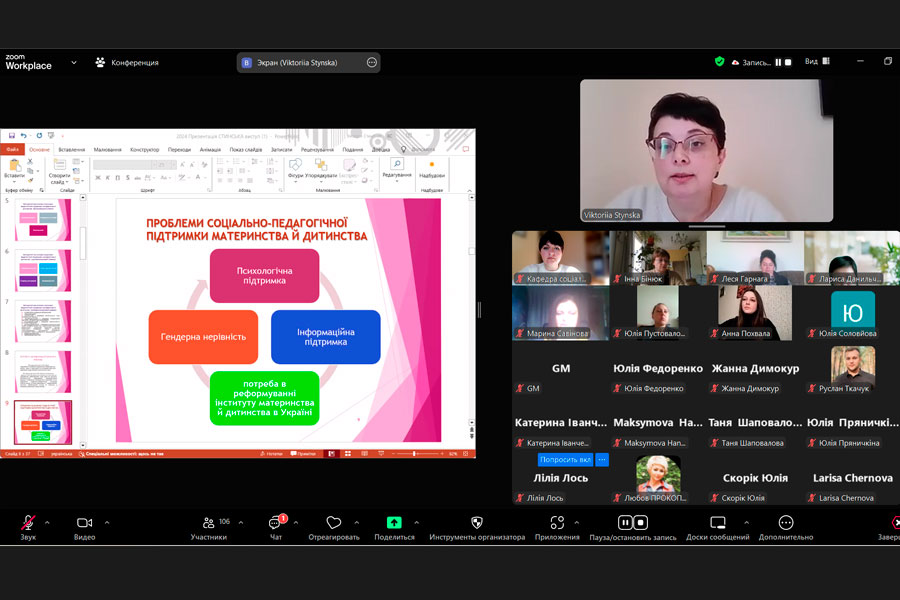Open Инструменты организатора shield icon
This screenshot has width=900, height=600.
(476, 523)
